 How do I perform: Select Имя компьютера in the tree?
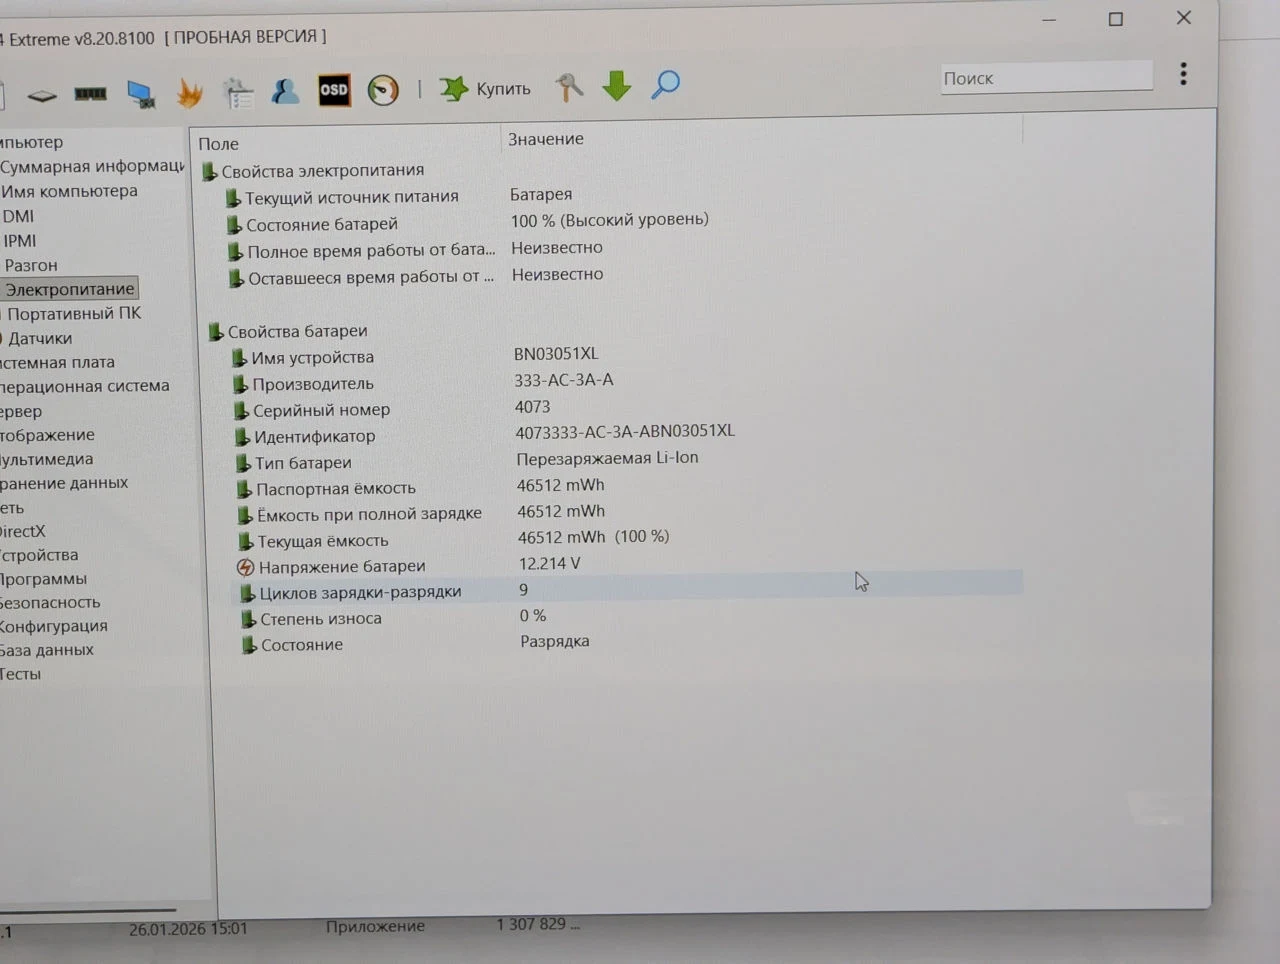pyautogui.click(x=69, y=191)
